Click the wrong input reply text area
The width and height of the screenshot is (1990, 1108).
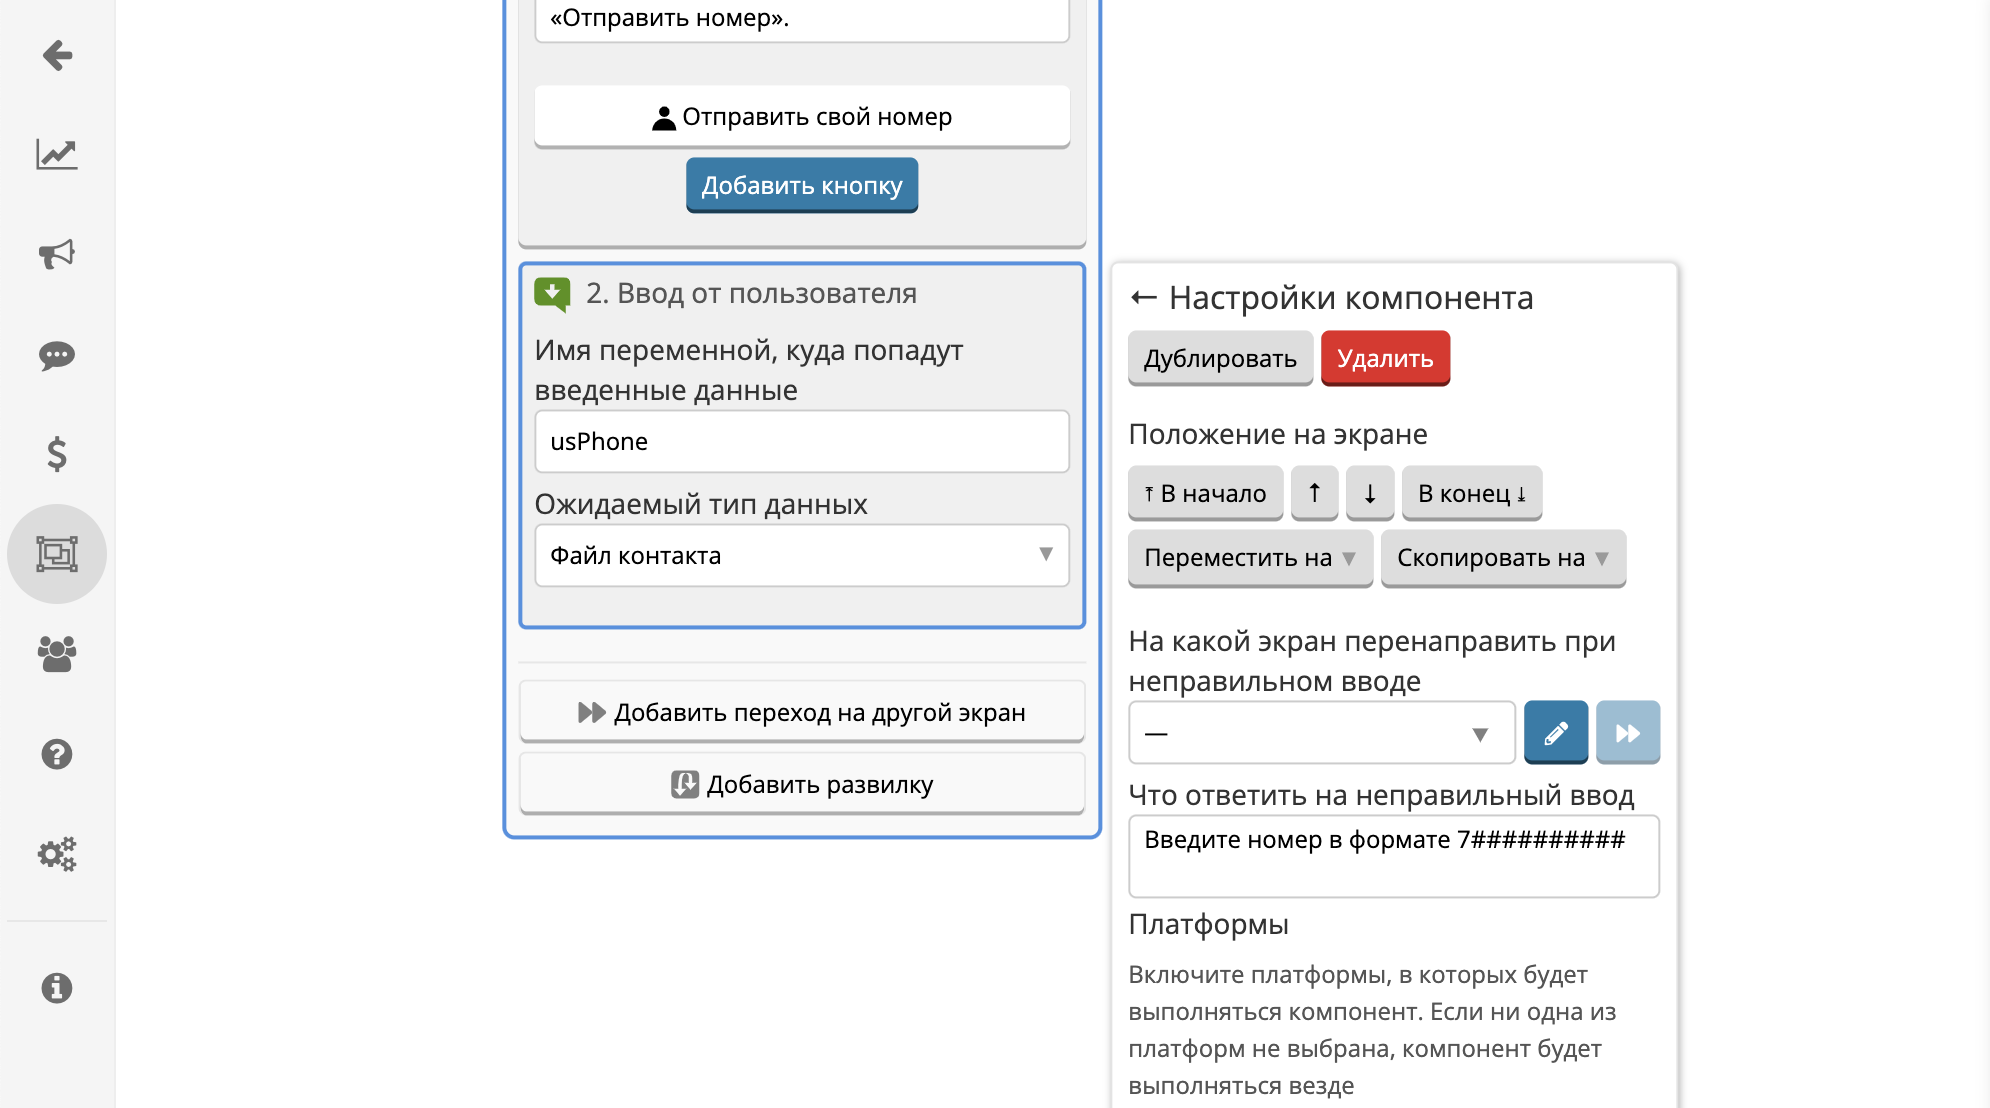point(1394,856)
